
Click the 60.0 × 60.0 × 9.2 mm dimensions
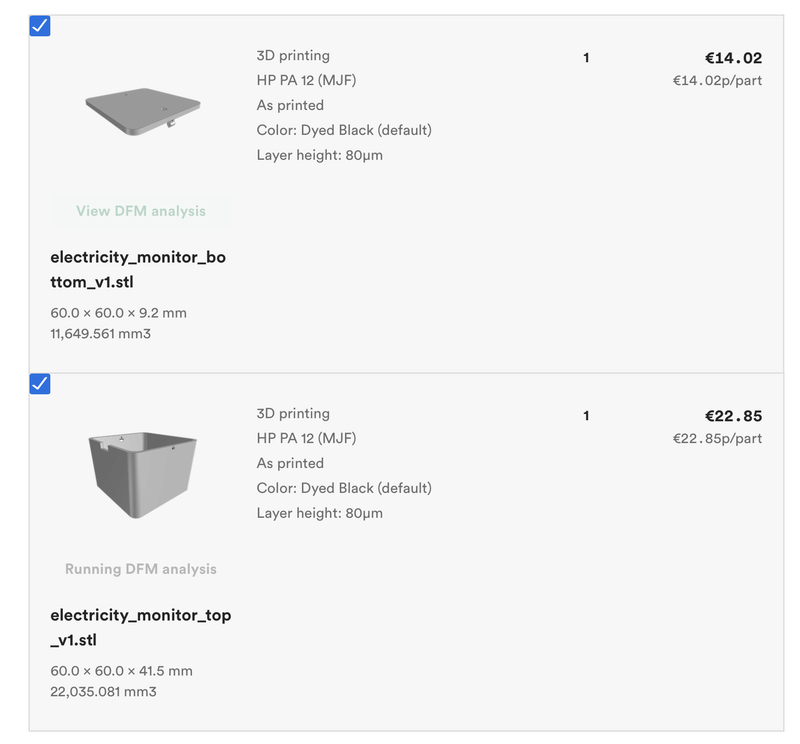coord(118,313)
